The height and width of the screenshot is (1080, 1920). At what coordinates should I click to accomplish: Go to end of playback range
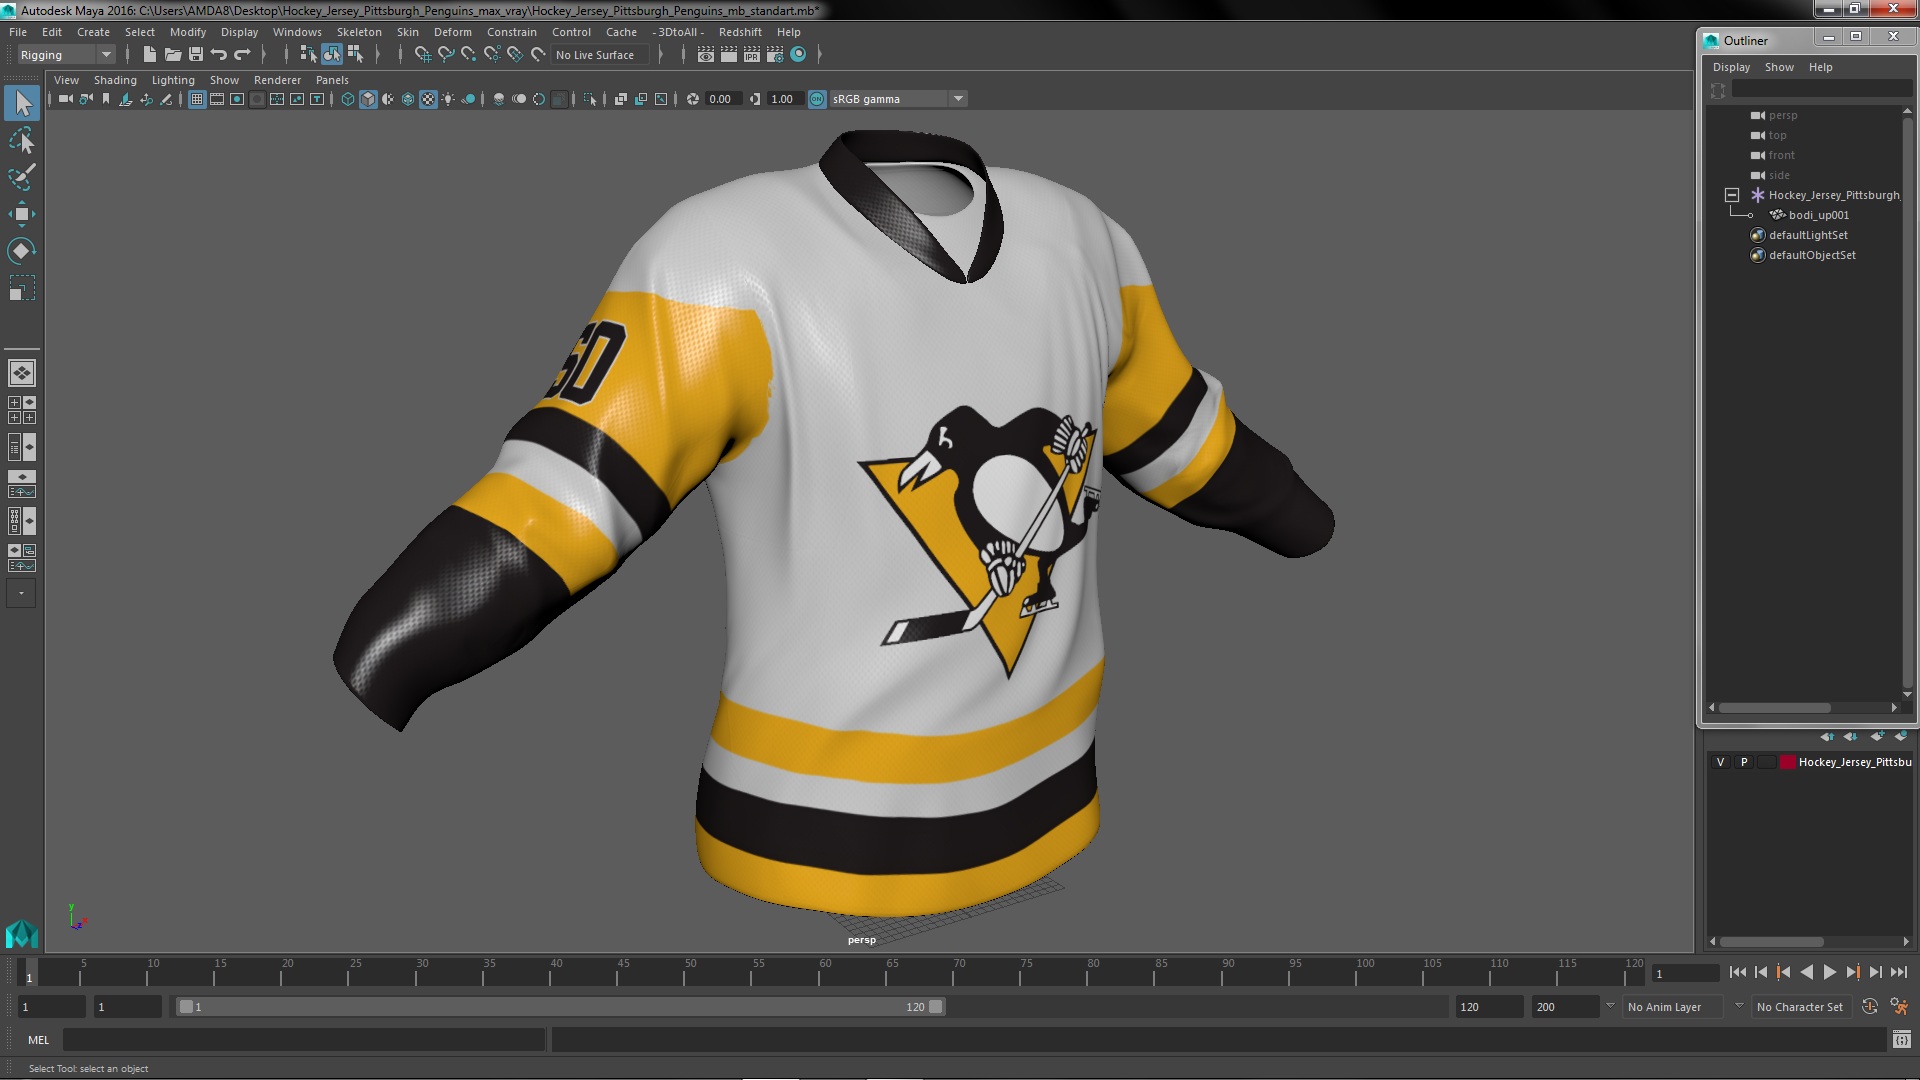(x=1898, y=972)
